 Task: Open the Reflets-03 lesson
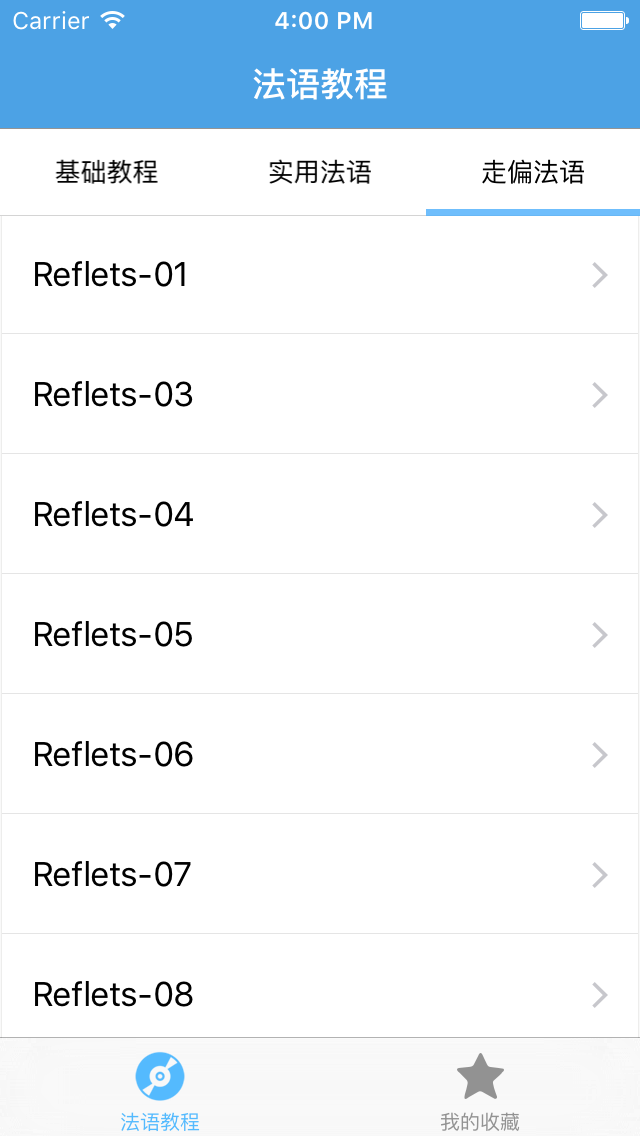tap(320, 394)
